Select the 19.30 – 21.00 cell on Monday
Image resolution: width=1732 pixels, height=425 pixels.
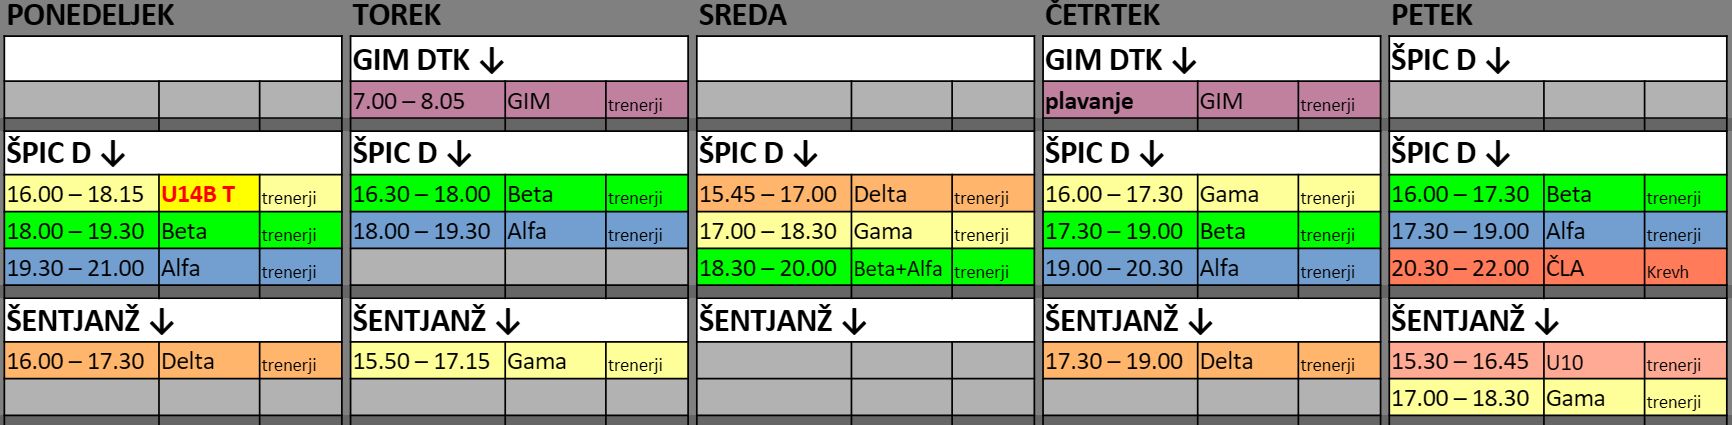[81, 269]
